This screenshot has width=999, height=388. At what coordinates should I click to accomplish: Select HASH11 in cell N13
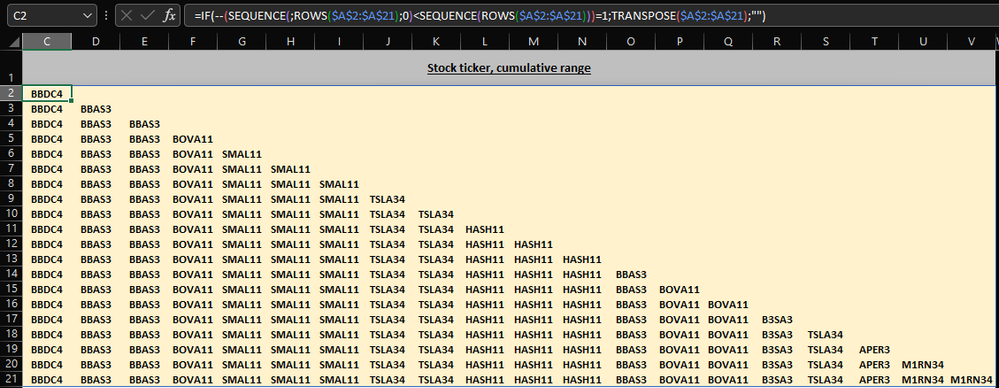coord(582,259)
